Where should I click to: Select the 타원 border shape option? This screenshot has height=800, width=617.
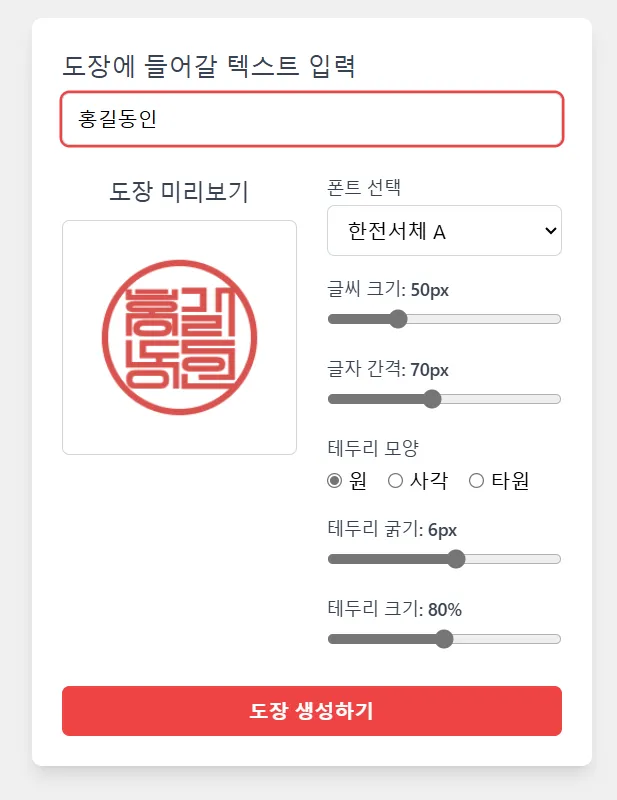tap(476, 480)
